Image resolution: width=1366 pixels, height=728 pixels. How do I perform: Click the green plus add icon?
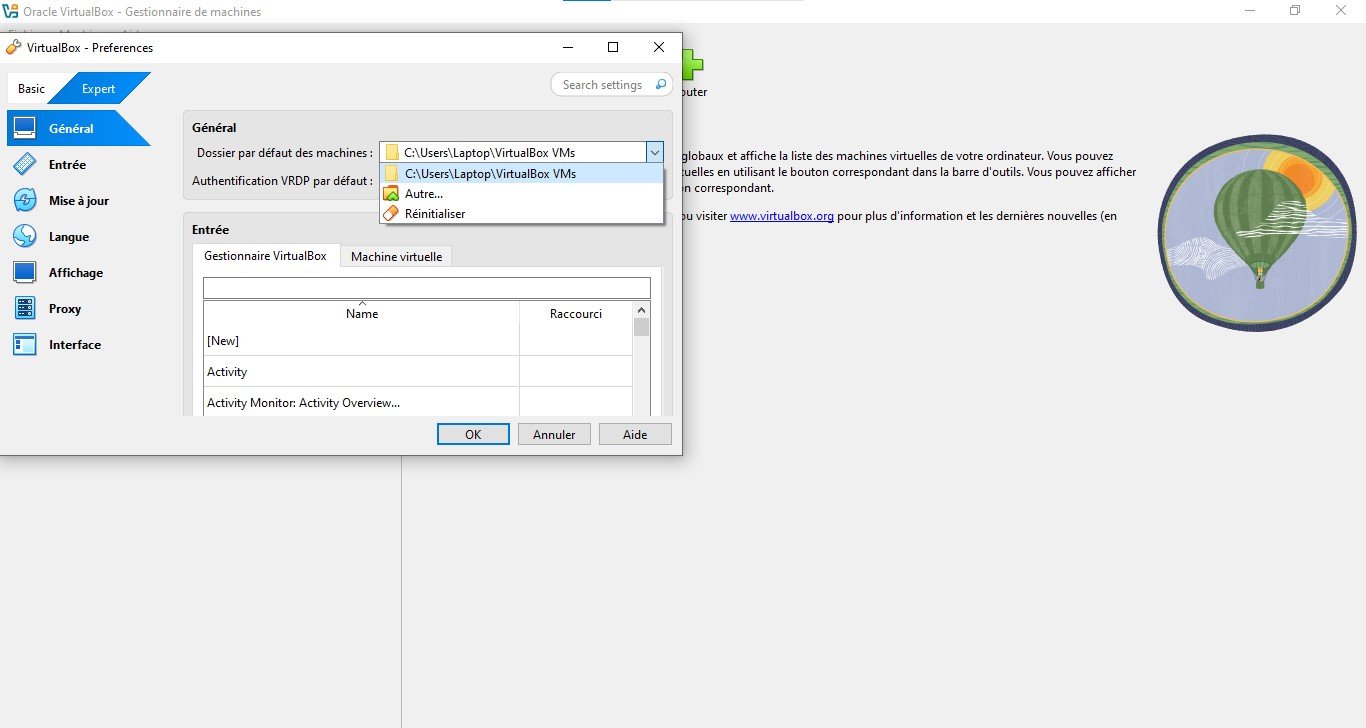click(692, 65)
